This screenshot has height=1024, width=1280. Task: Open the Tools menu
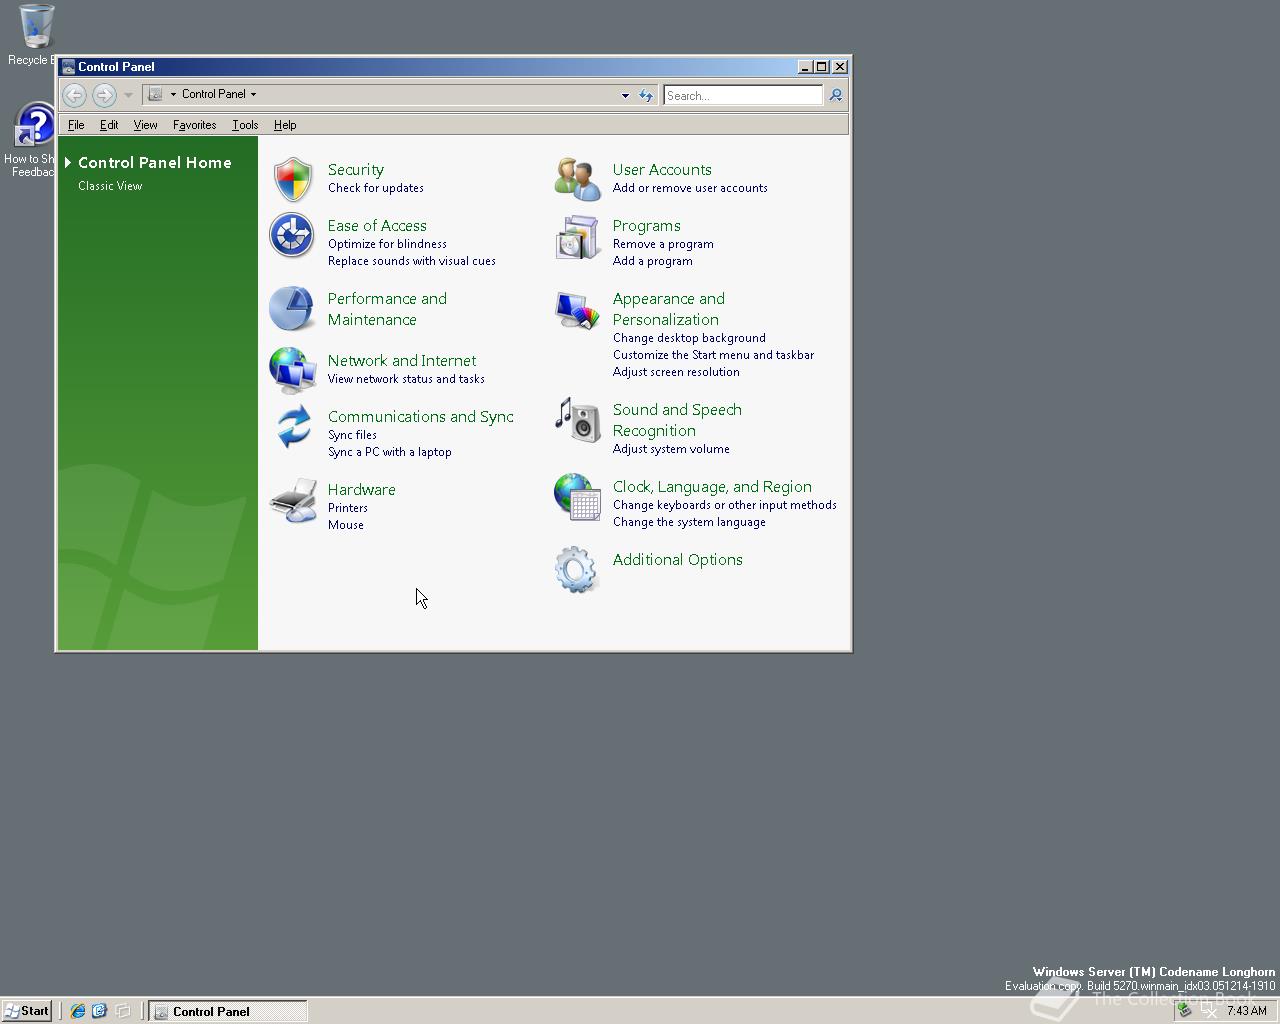coord(245,125)
